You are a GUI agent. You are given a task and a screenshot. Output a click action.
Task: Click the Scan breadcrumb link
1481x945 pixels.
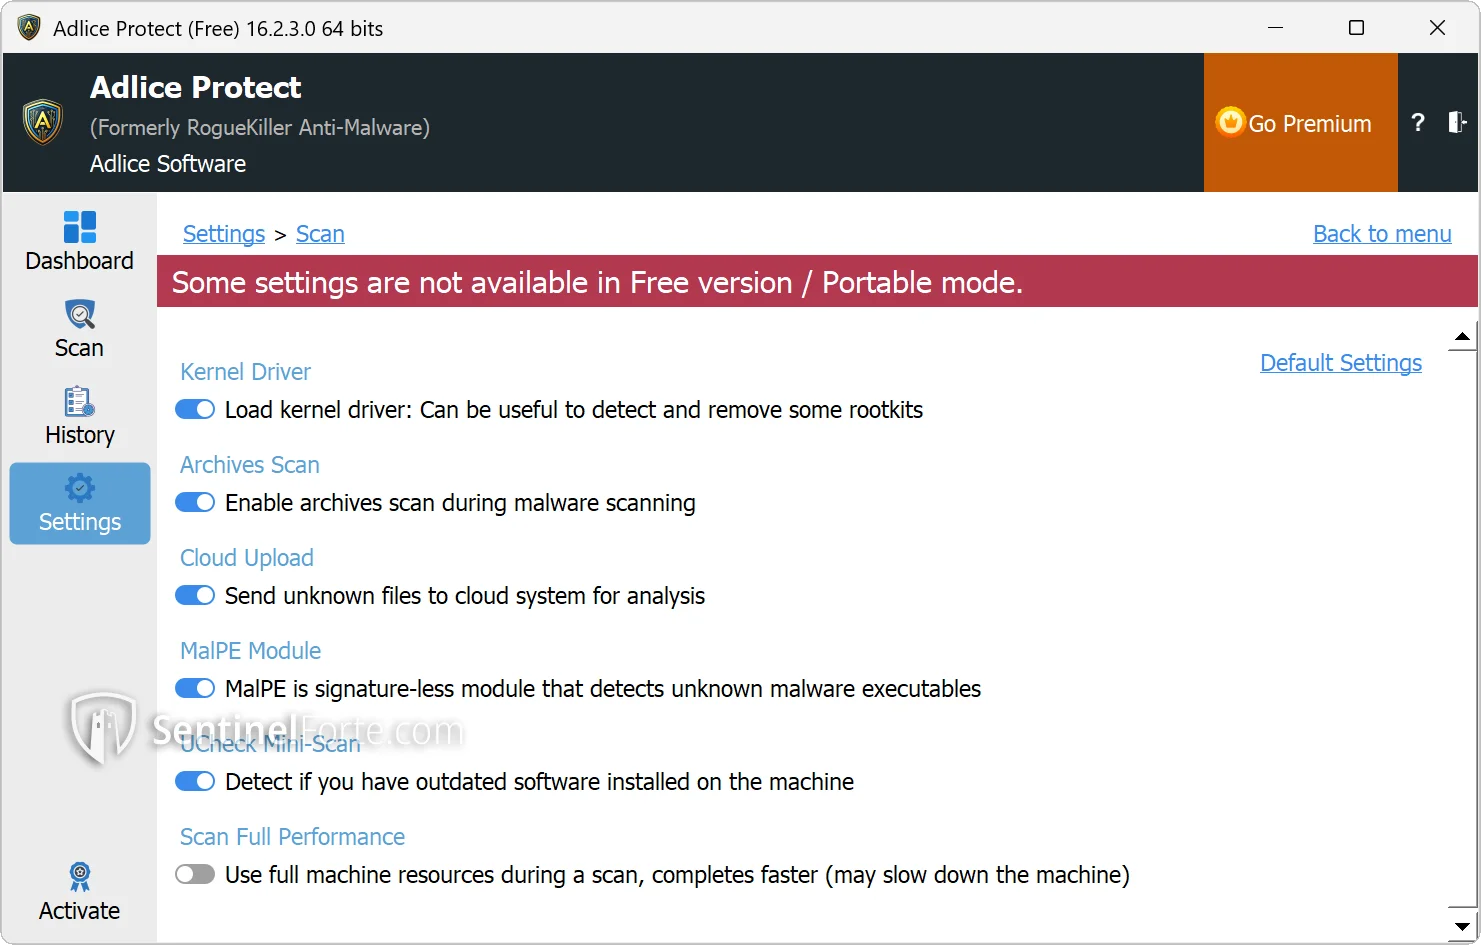pyautogui.click(x=320, y=234)
